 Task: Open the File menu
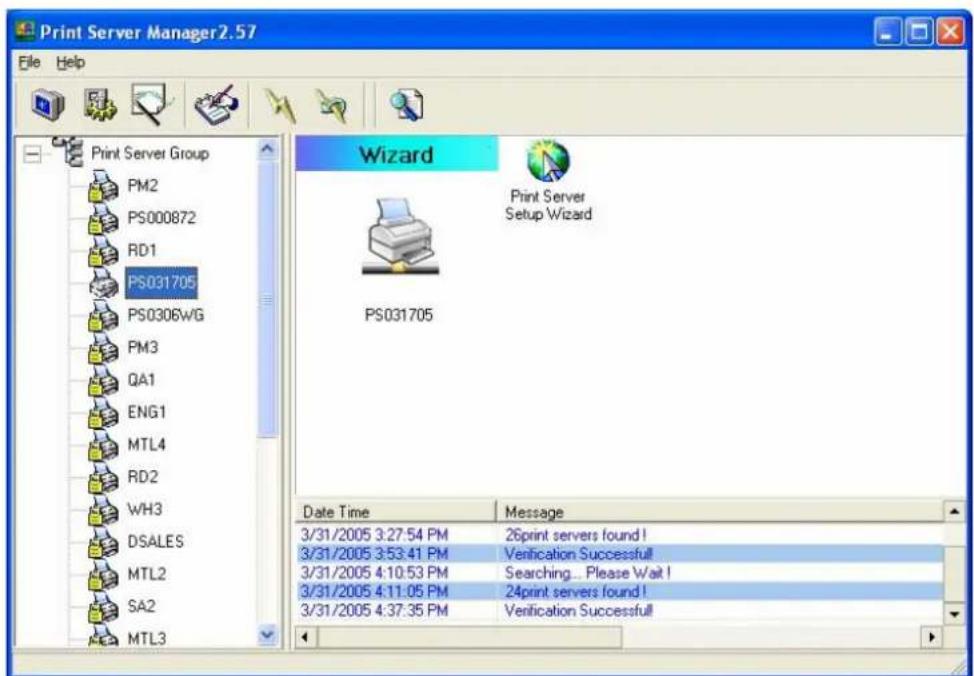pyautogui.click(x=29, y=63)
